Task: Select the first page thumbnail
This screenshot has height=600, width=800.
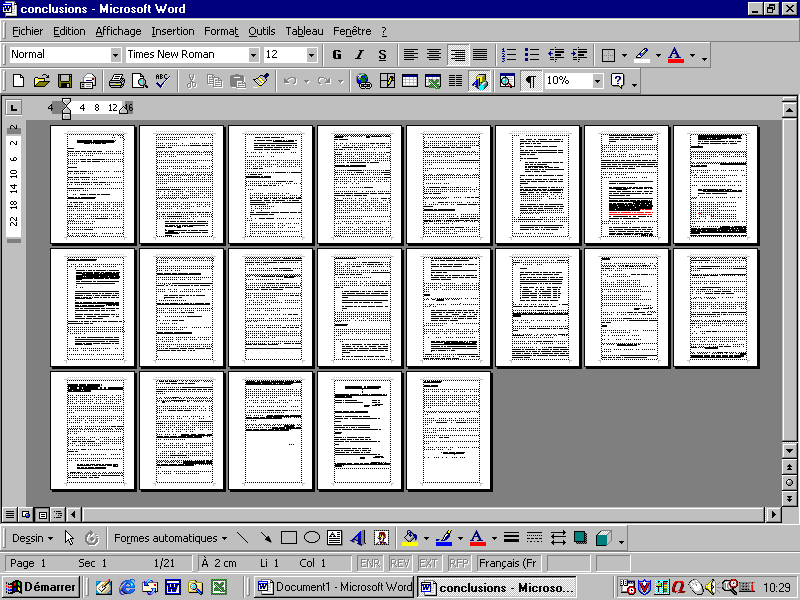Action: click(x=93, y=184)
